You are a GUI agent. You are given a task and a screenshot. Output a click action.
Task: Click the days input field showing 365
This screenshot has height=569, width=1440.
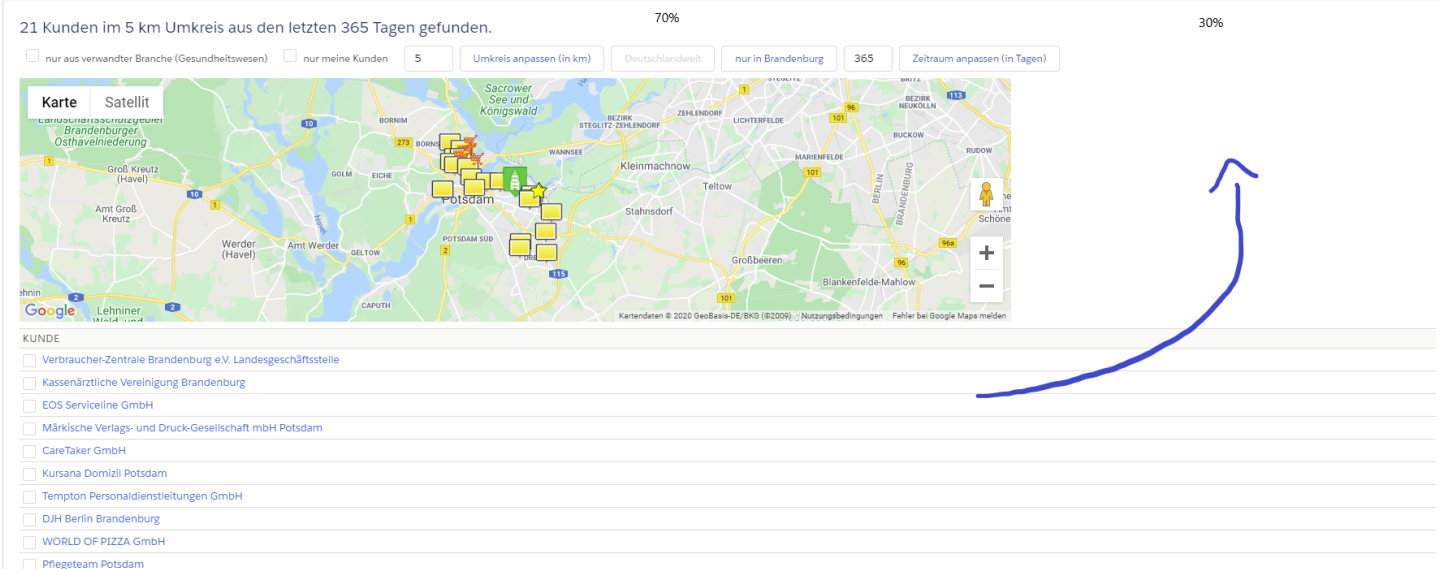[x=867, y=59]
